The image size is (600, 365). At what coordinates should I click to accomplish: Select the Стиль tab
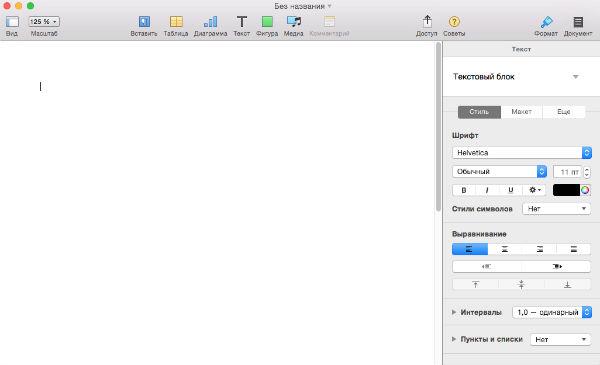coord(479,112)
